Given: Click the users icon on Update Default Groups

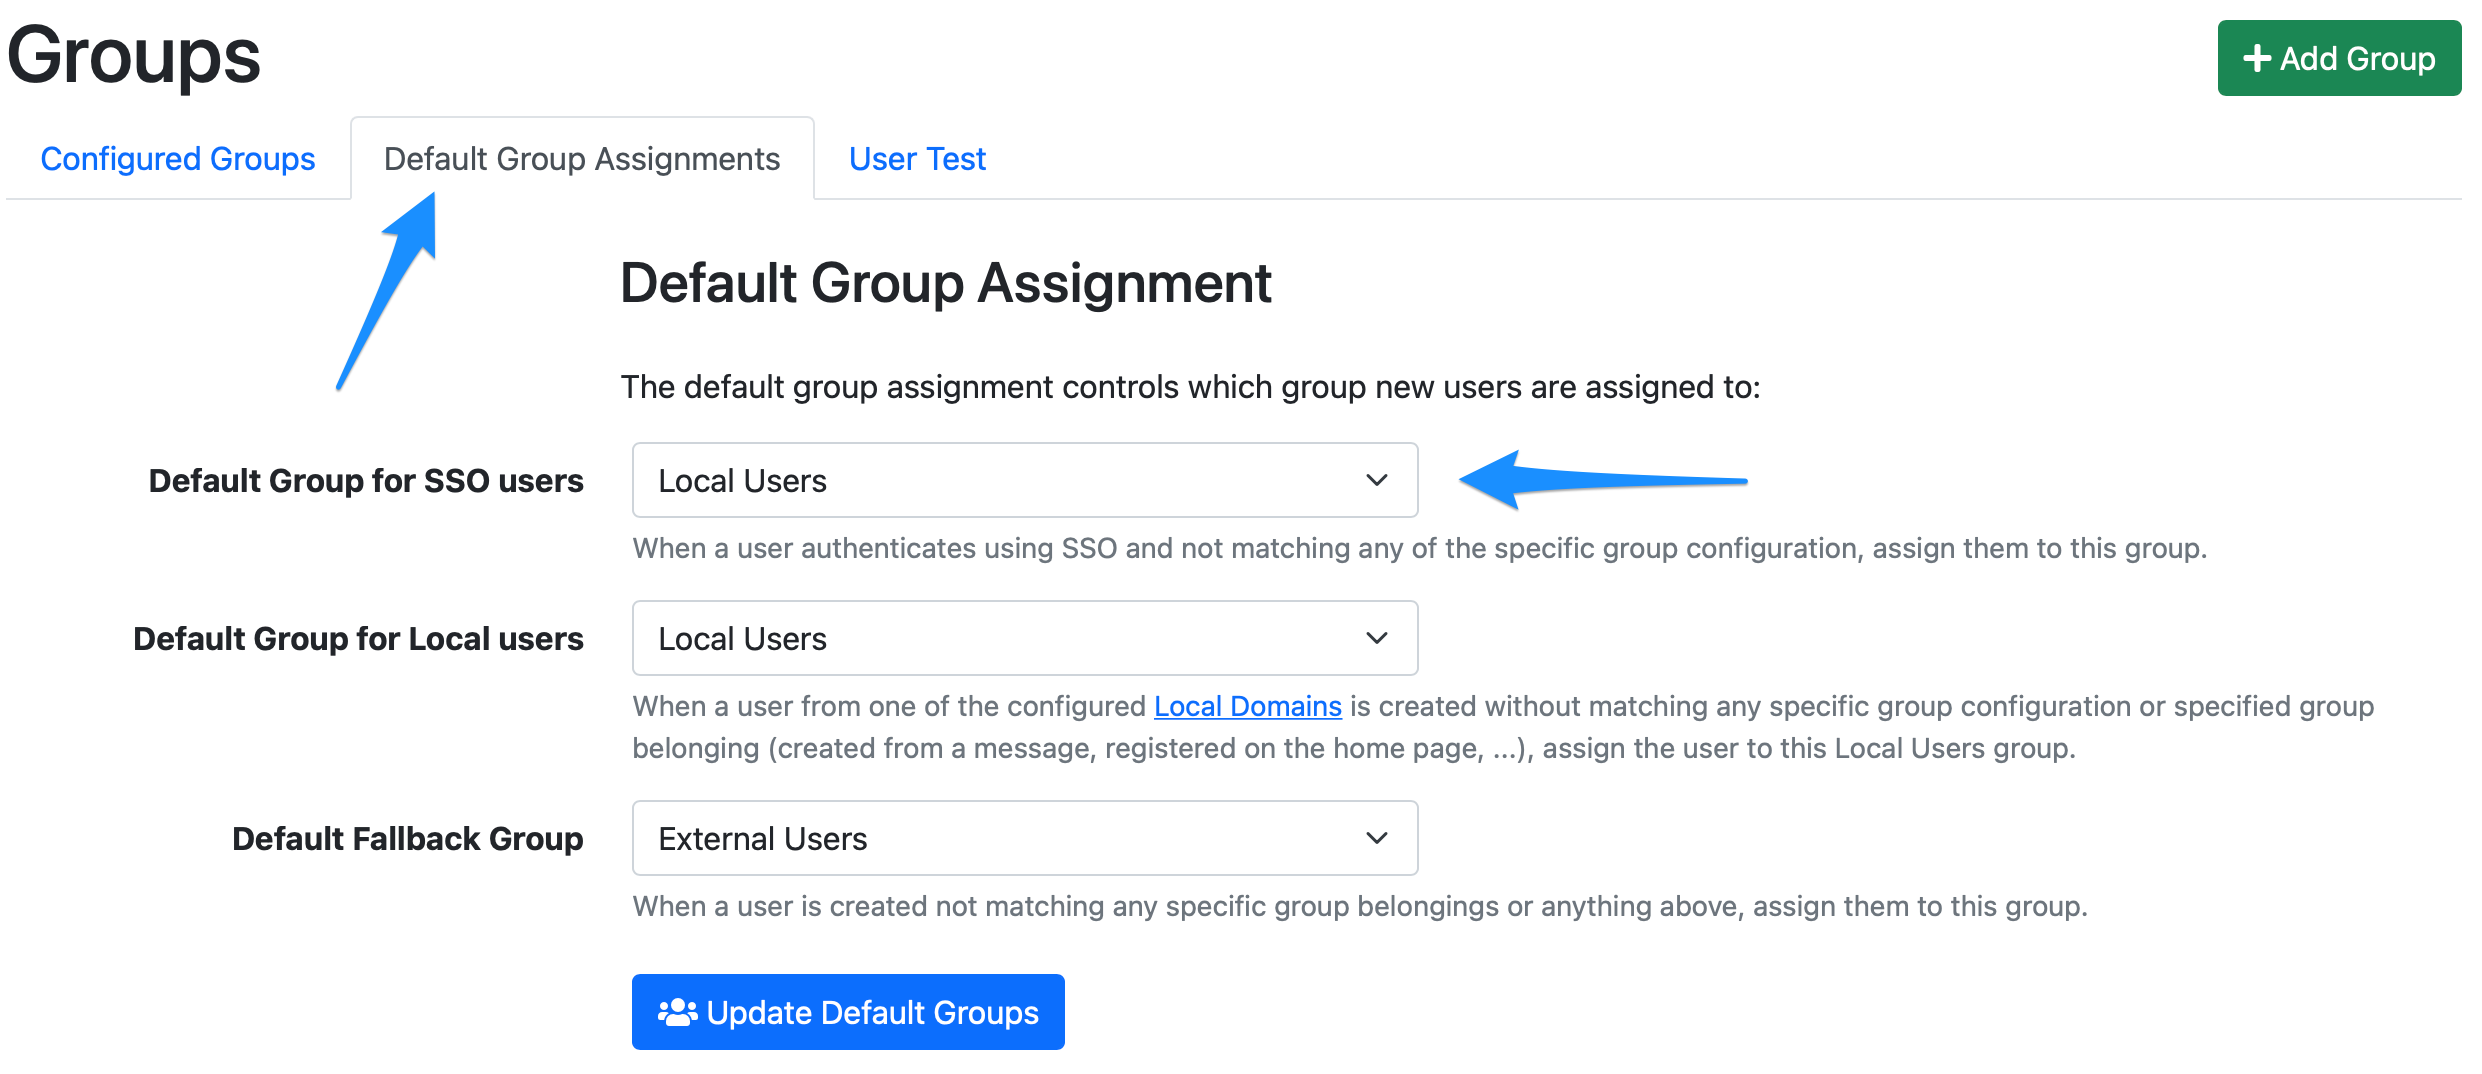Looking at the screenshot, I should click(676, 1012).
